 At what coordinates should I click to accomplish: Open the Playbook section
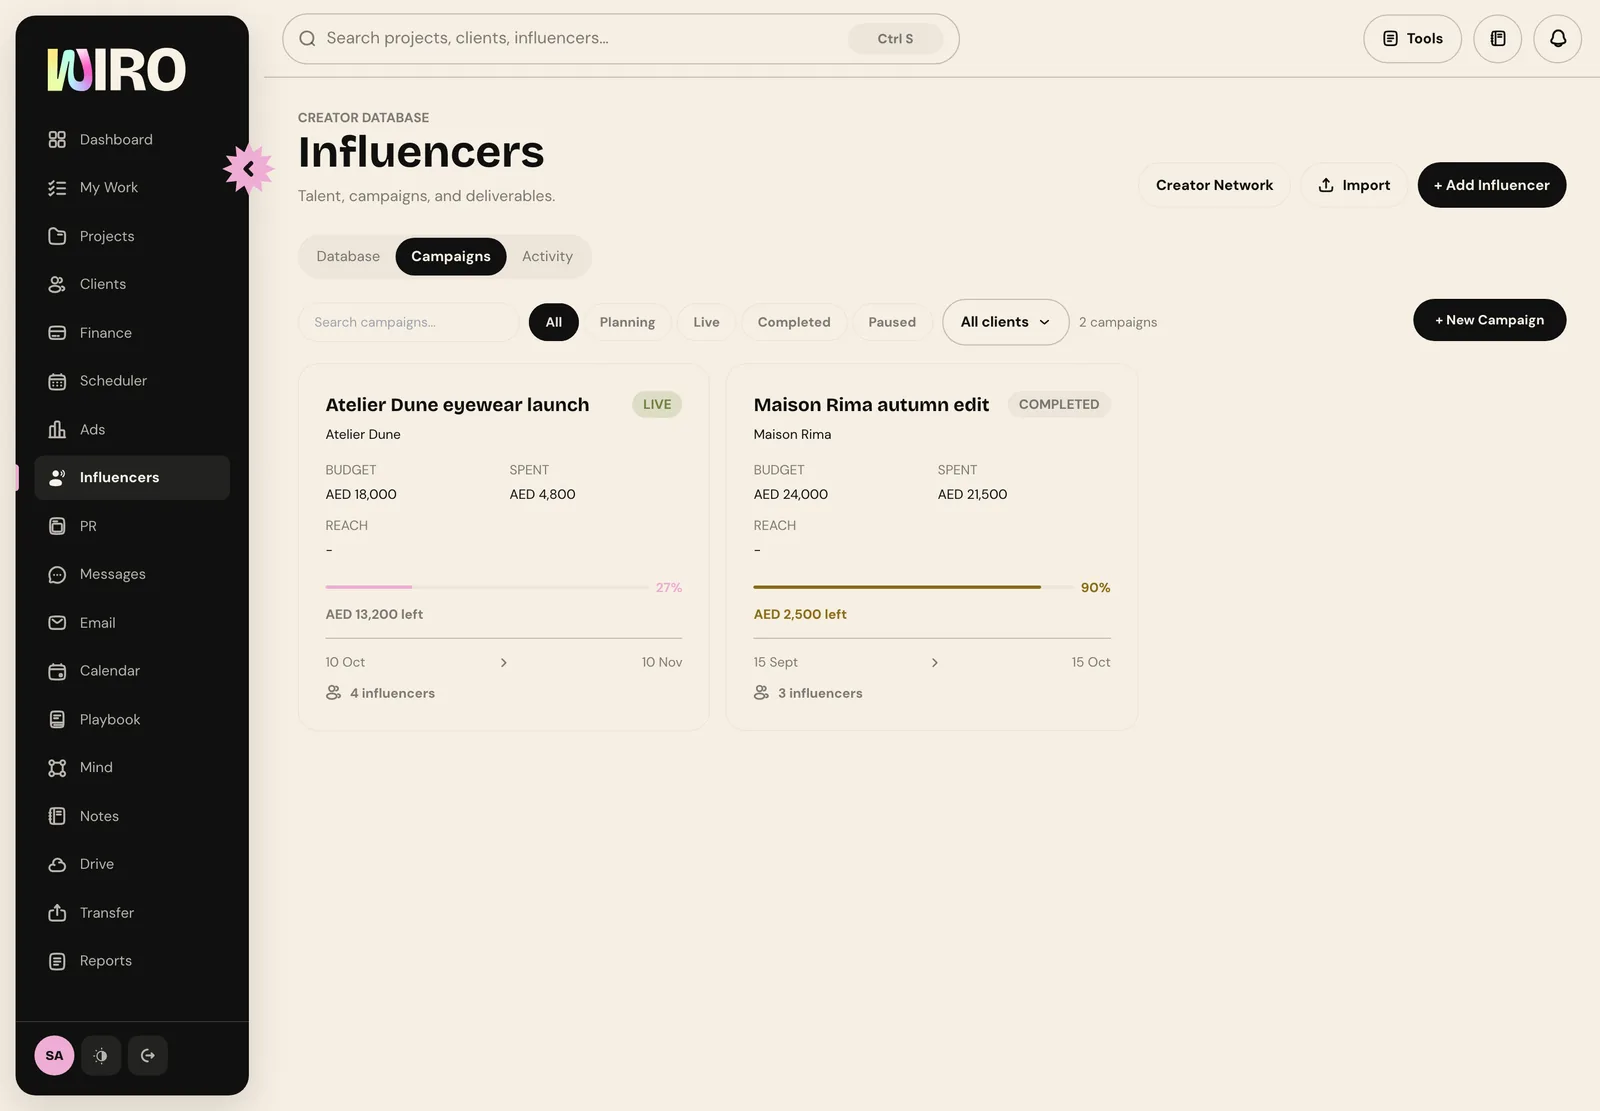[x=132, y=719]
